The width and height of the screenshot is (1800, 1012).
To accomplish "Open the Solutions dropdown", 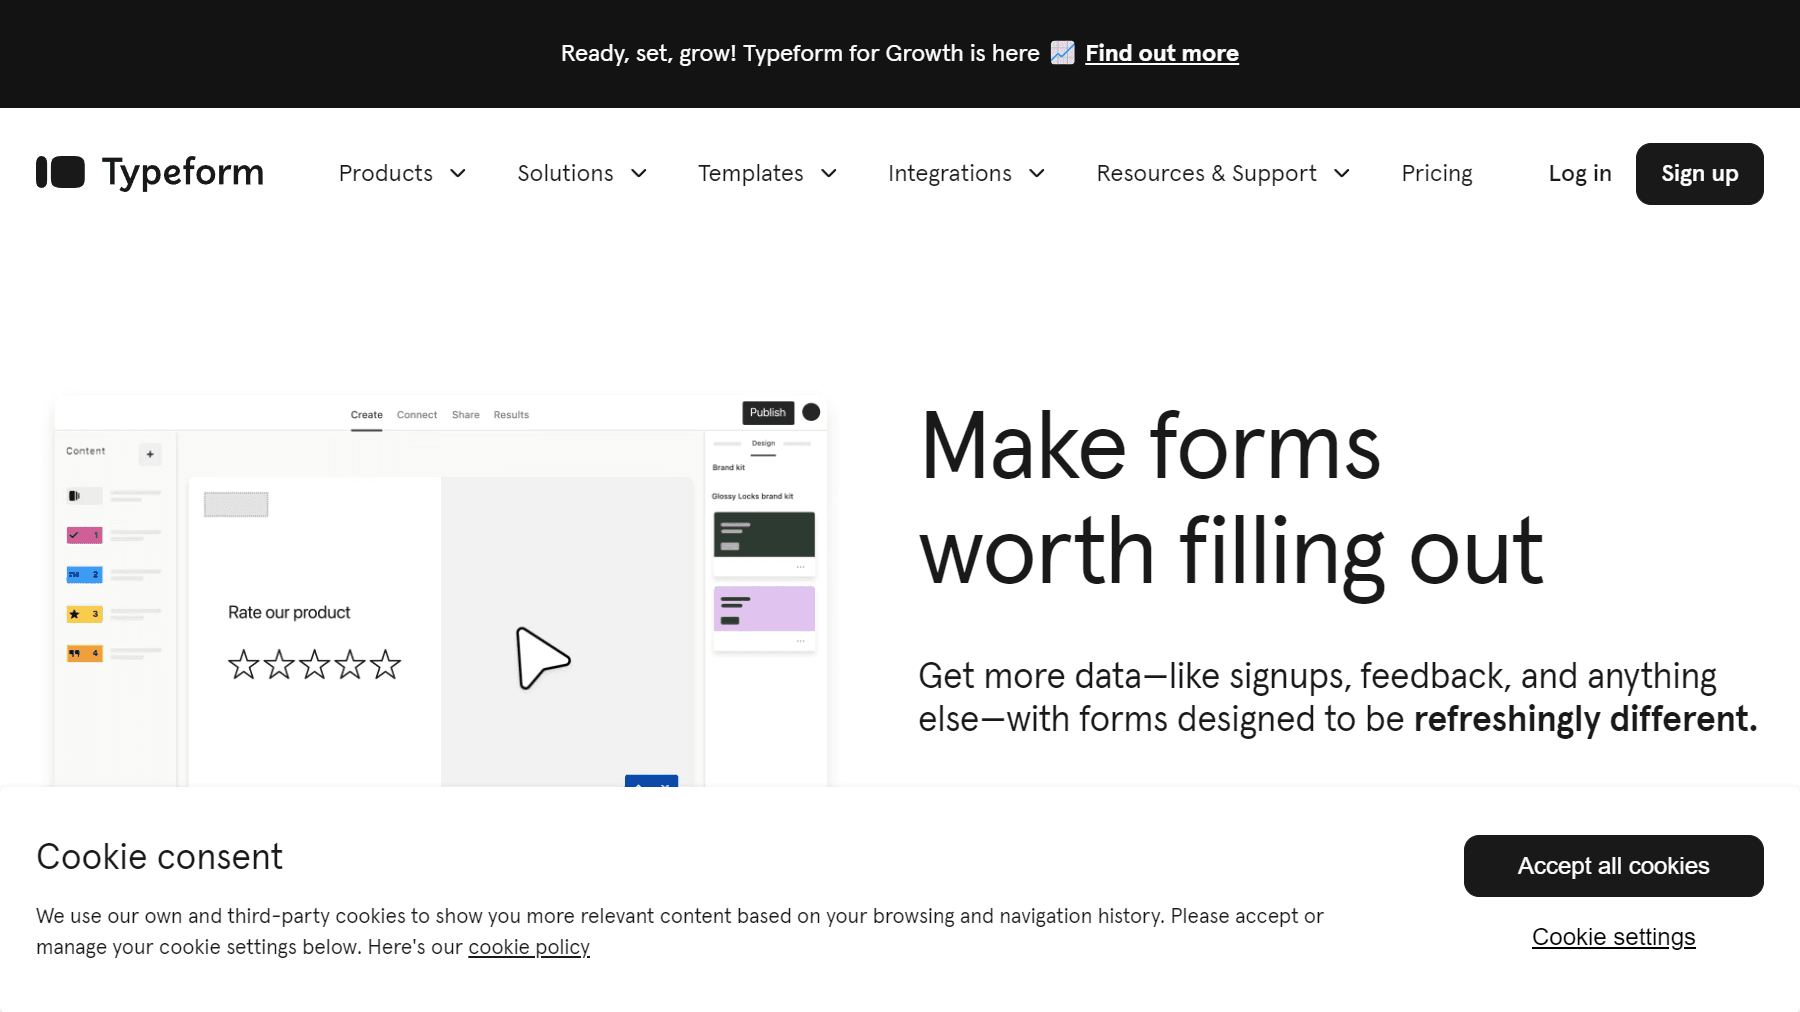I will click(582, 173).
